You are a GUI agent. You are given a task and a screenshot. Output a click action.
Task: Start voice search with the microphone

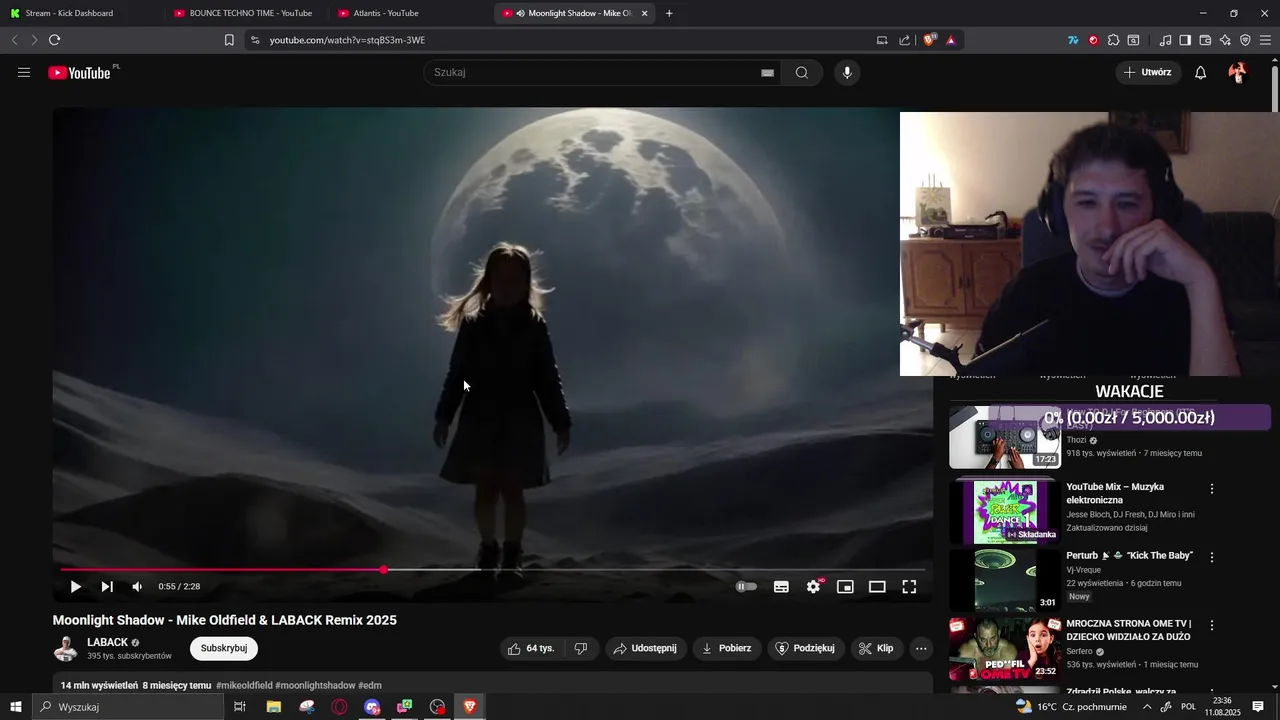pyautogui.click(x=847, y=72)
